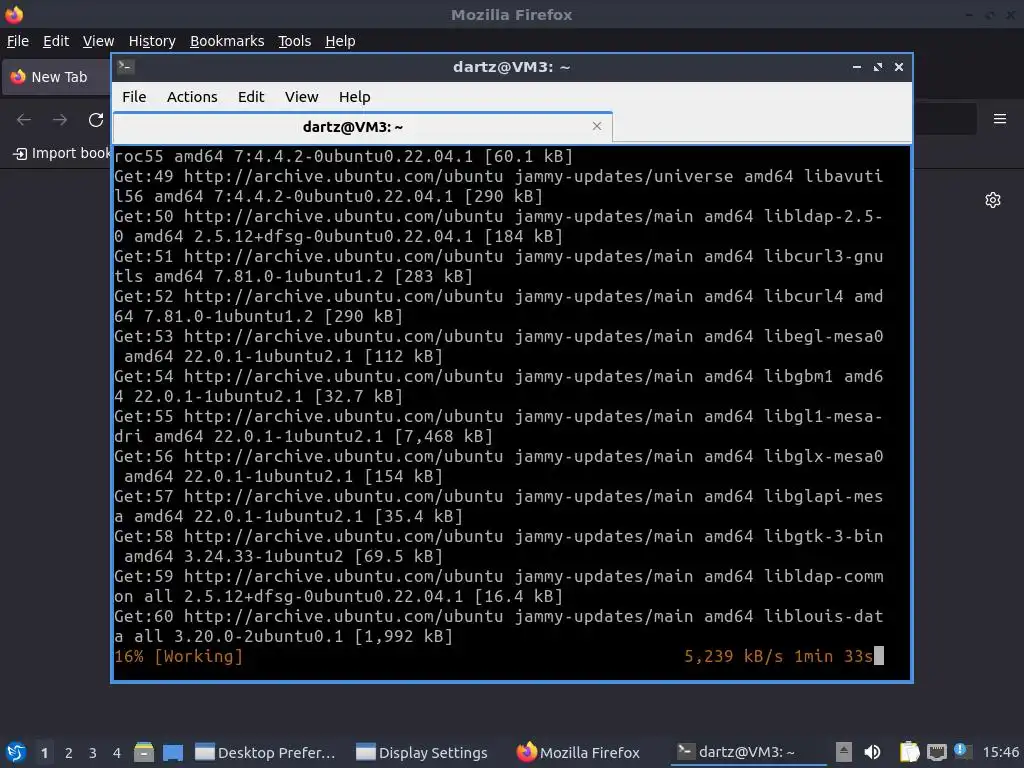1024x768 pixels.
Task: Open Firefox File menu
Action: [18, 41]
